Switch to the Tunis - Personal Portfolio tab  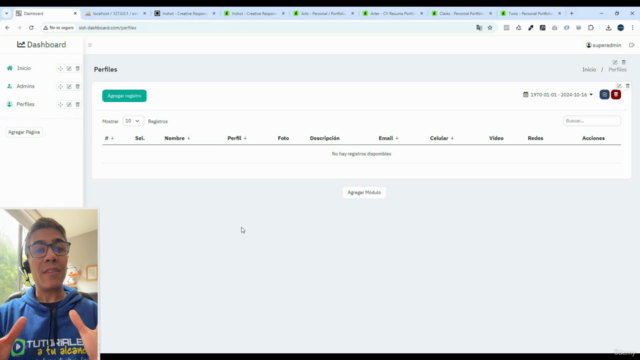click(x=530, y=13)
